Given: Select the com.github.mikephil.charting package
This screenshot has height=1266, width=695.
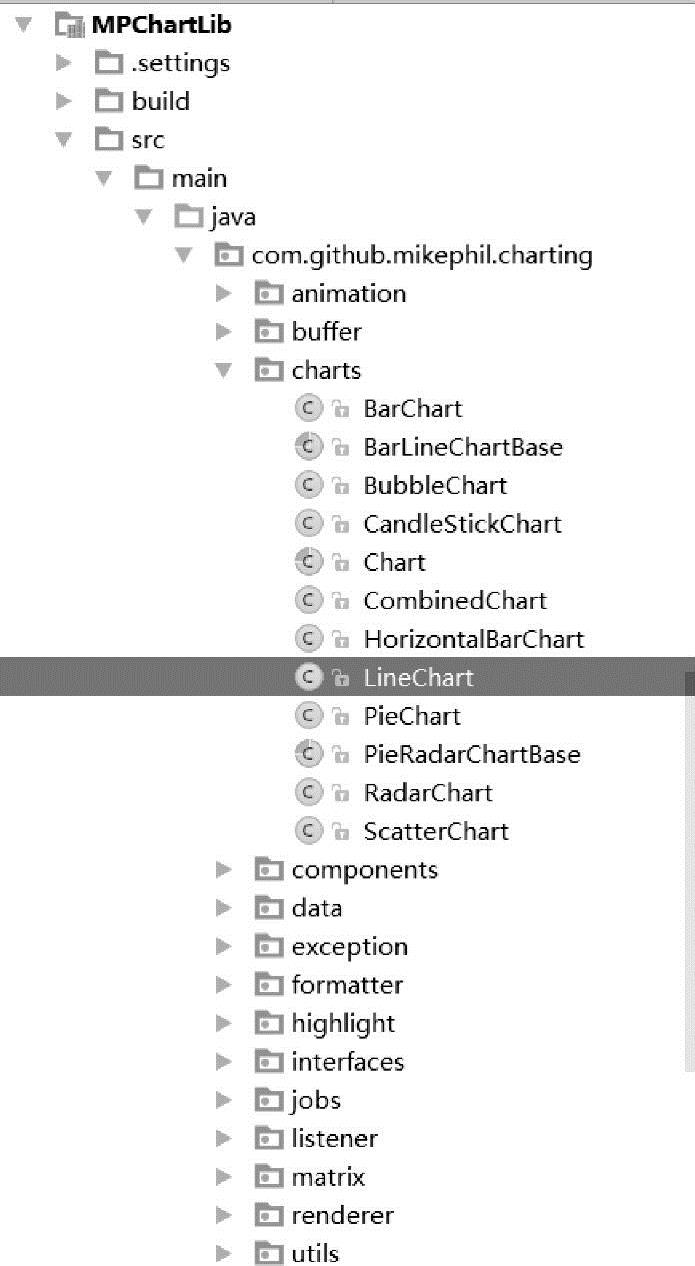Looking at the screenshot, I should pyautogui.click(x=421, y=255).
